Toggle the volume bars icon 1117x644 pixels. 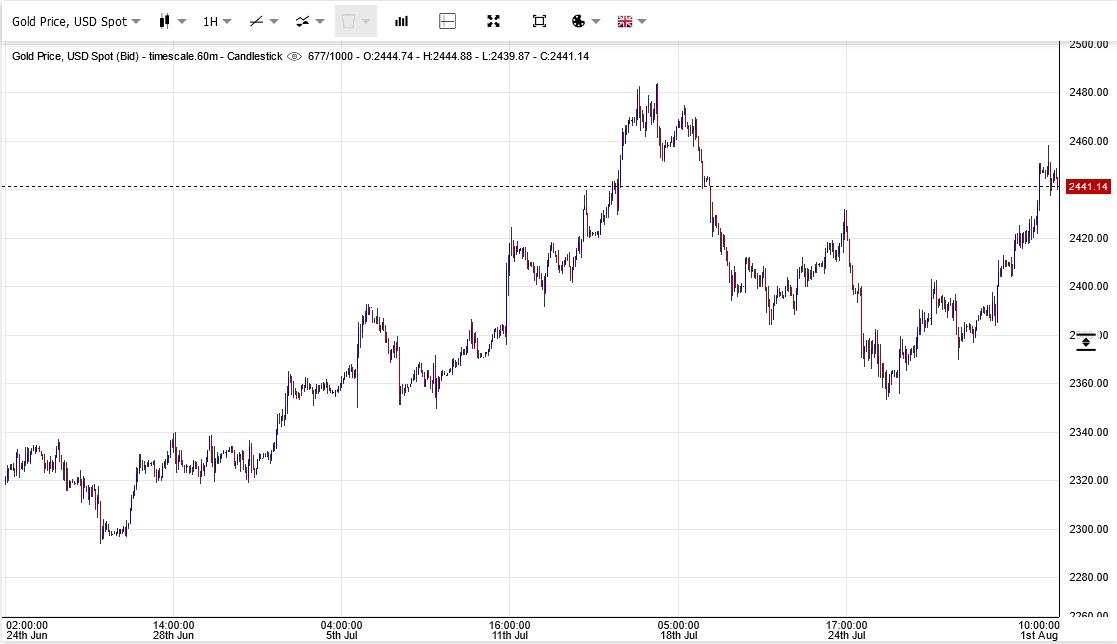tap(401, 21)
